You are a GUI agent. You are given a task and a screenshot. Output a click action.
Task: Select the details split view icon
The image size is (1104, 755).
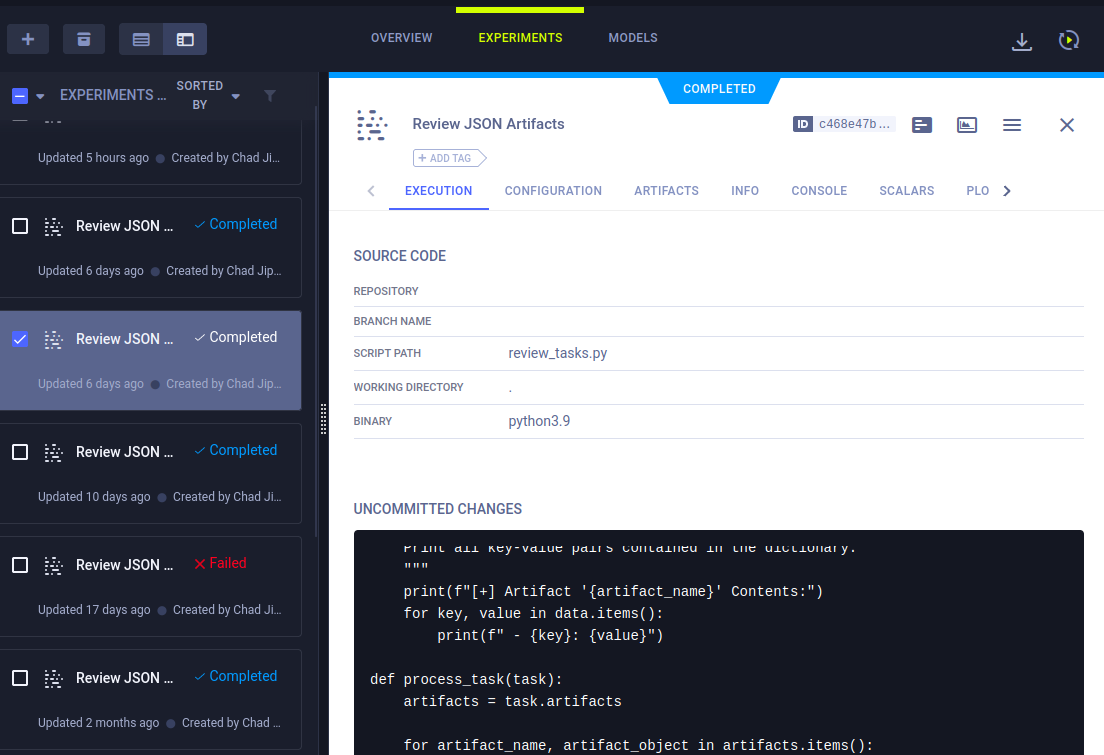coord(185,39)
